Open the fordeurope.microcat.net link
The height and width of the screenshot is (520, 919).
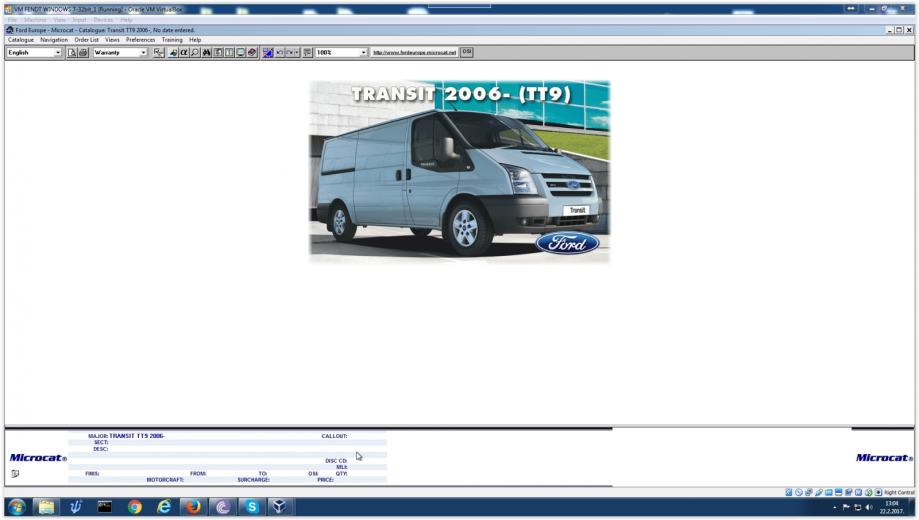tap(414, 52)
